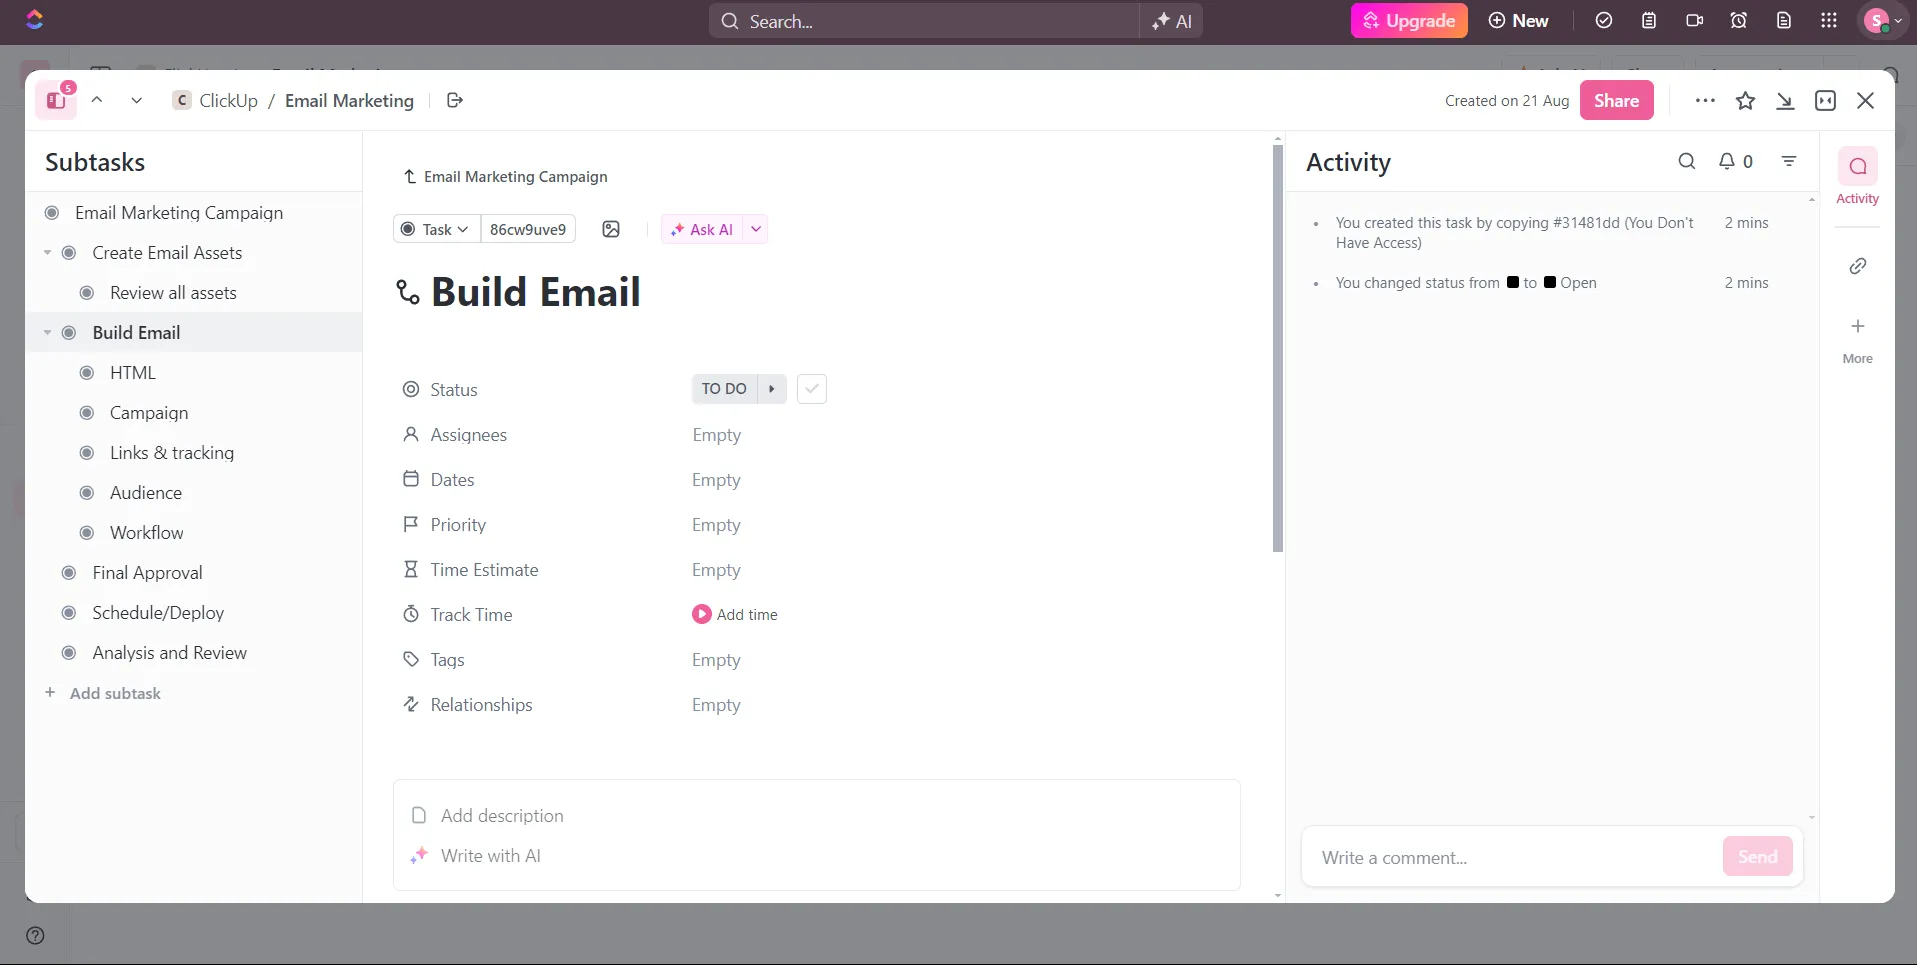Advance the status with the next arrow
1917x965 pixels.
pos(772,389)
